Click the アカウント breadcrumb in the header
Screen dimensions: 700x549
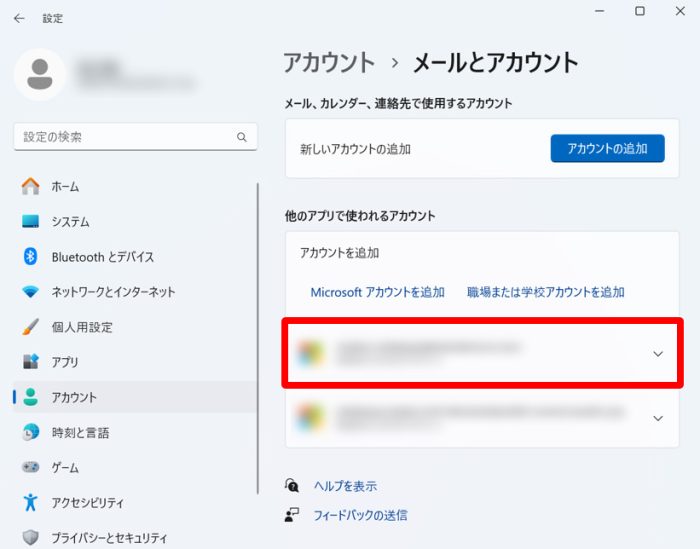click(329, 62)
